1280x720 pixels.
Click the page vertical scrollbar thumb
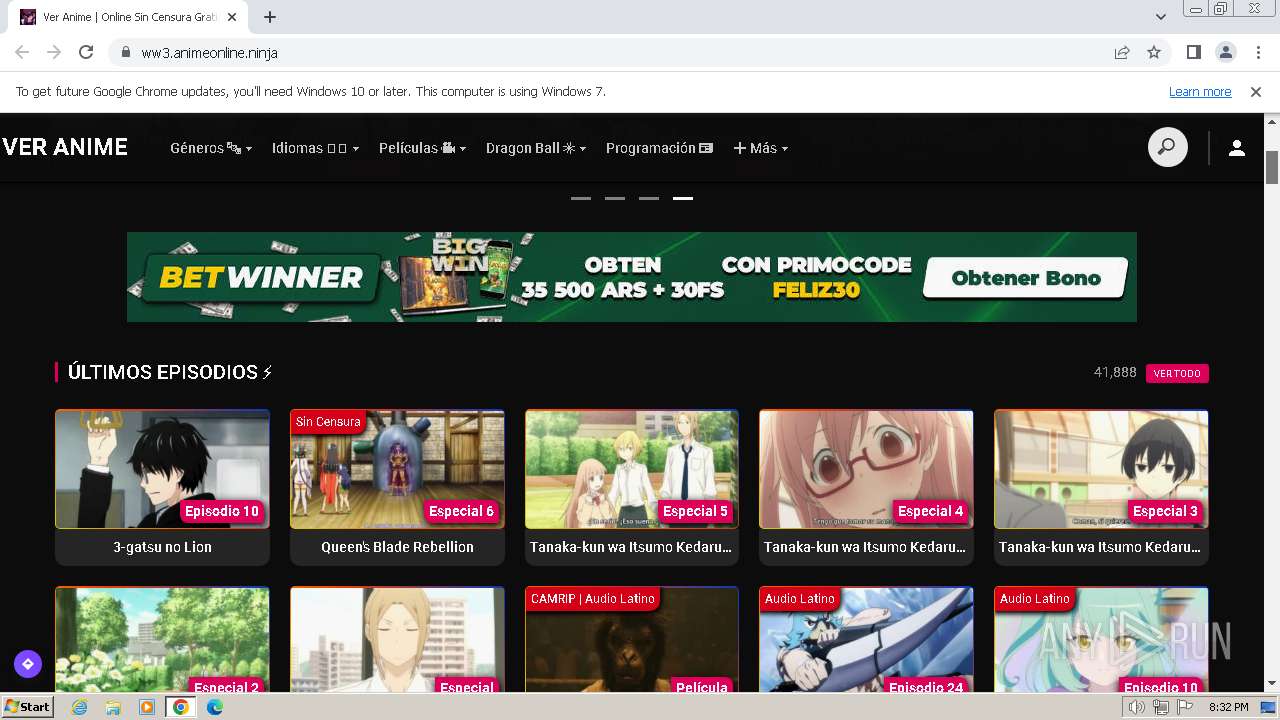[1272, 167]
